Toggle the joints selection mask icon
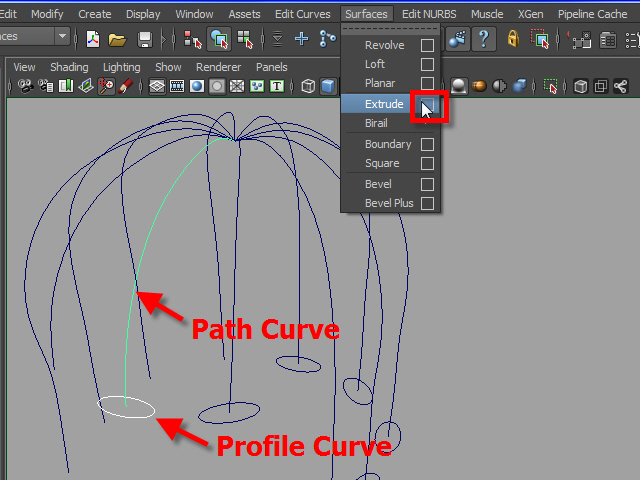The width and height of the screenshot is (640, 480). pyautogui.click(x=327, y=39)
